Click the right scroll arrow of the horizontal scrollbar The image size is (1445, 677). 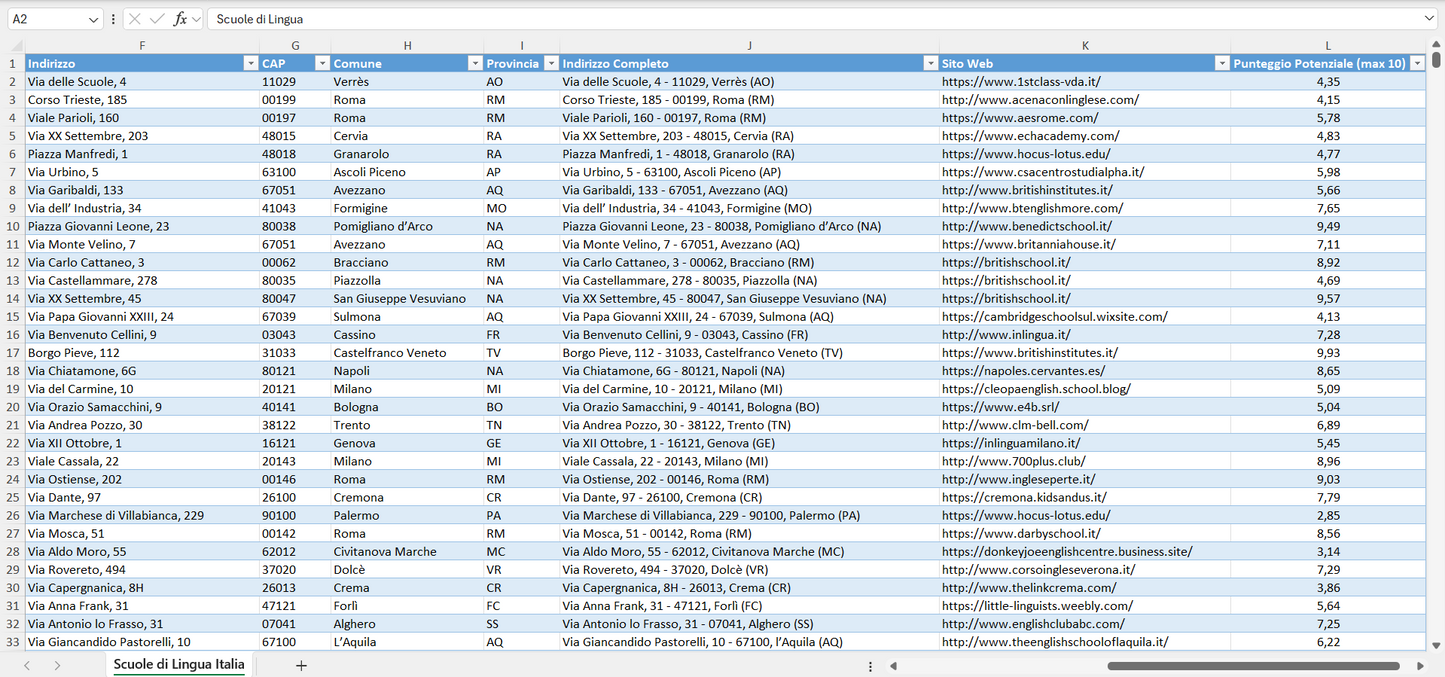(x=1421, y=665)
